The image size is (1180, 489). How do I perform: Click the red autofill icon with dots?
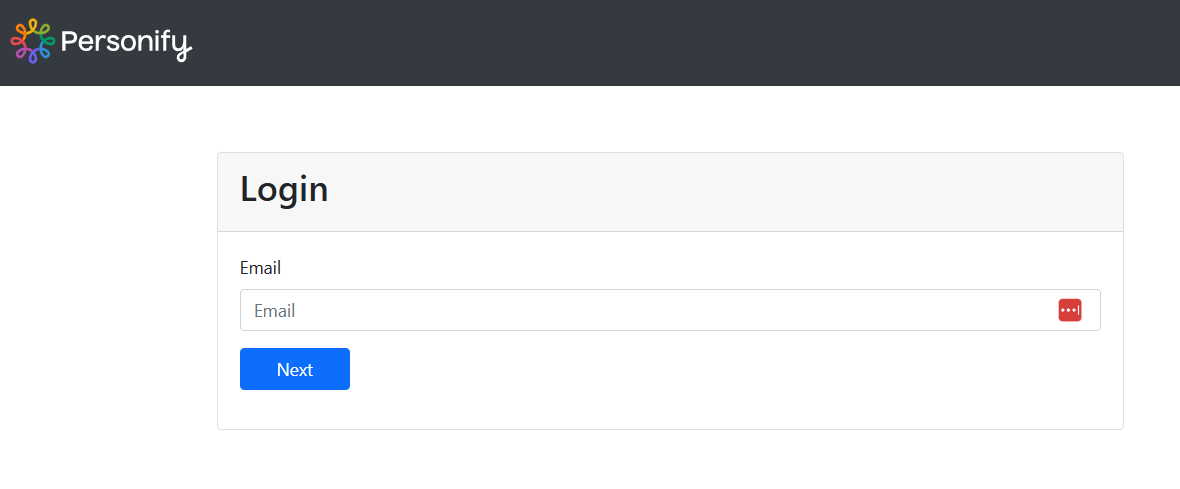click(1069, 310)
